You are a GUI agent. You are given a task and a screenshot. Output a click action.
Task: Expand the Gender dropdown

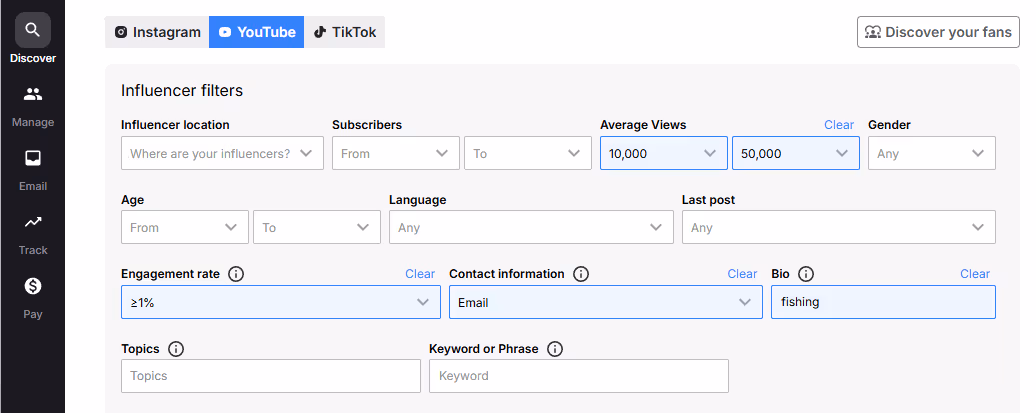(931, 153)
